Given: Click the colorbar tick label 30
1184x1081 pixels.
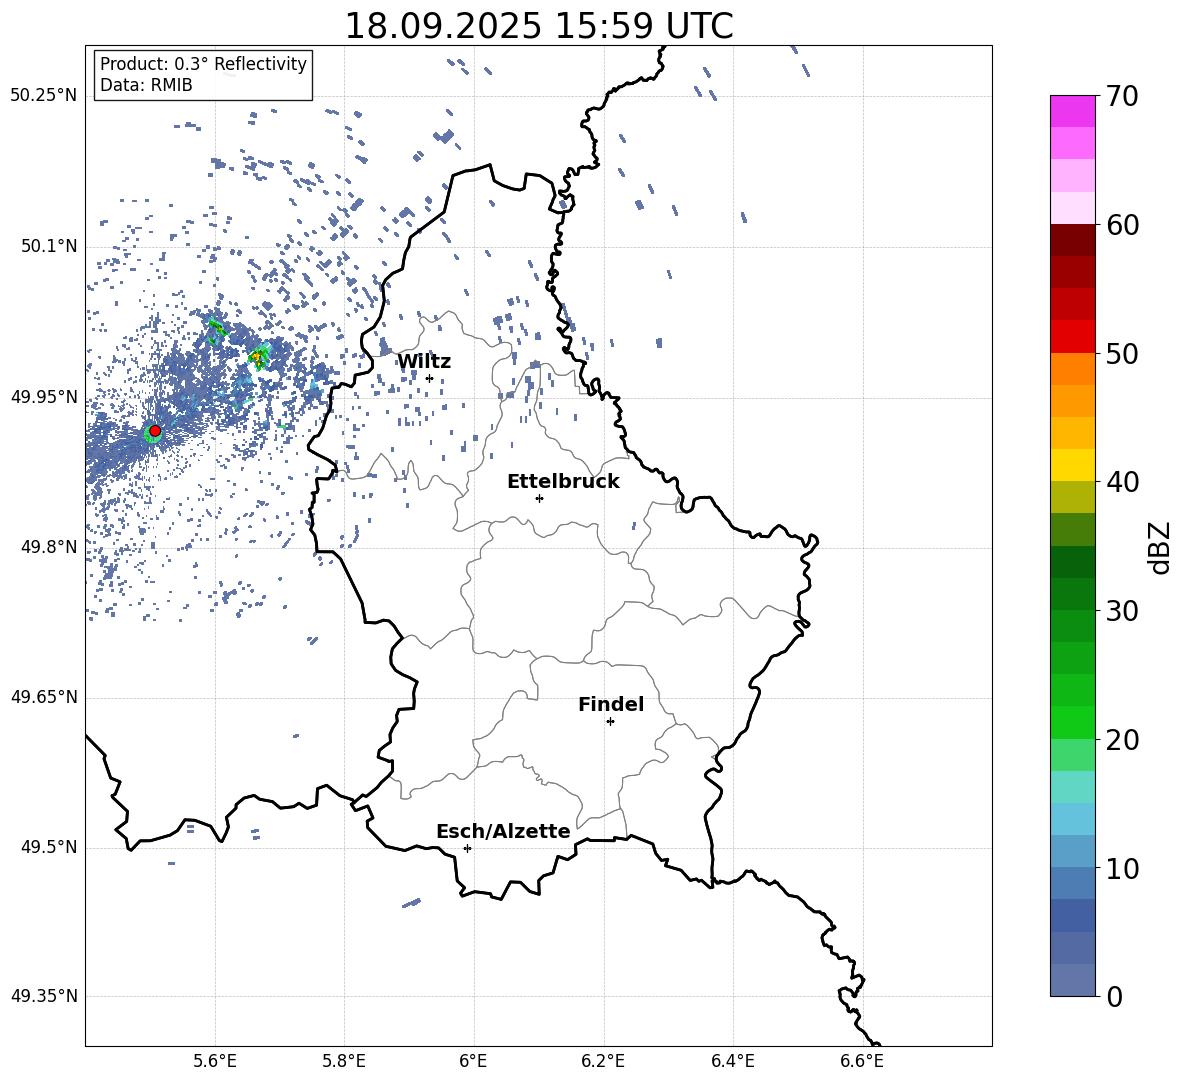Looking at the screenshot, I should [1122, 611].
